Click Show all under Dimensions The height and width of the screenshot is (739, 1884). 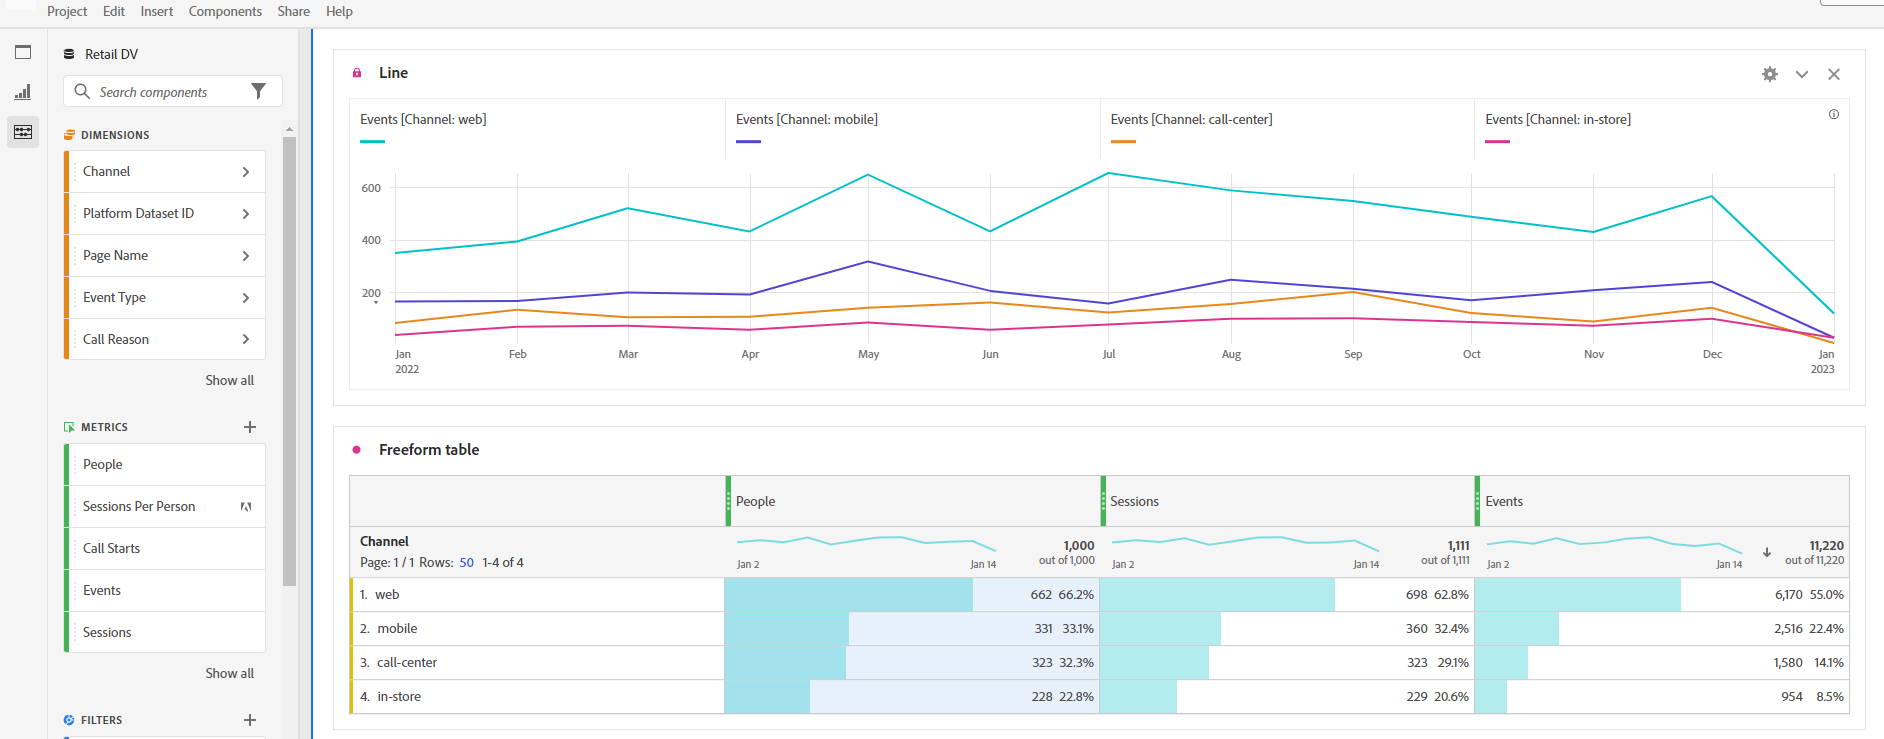230,380
